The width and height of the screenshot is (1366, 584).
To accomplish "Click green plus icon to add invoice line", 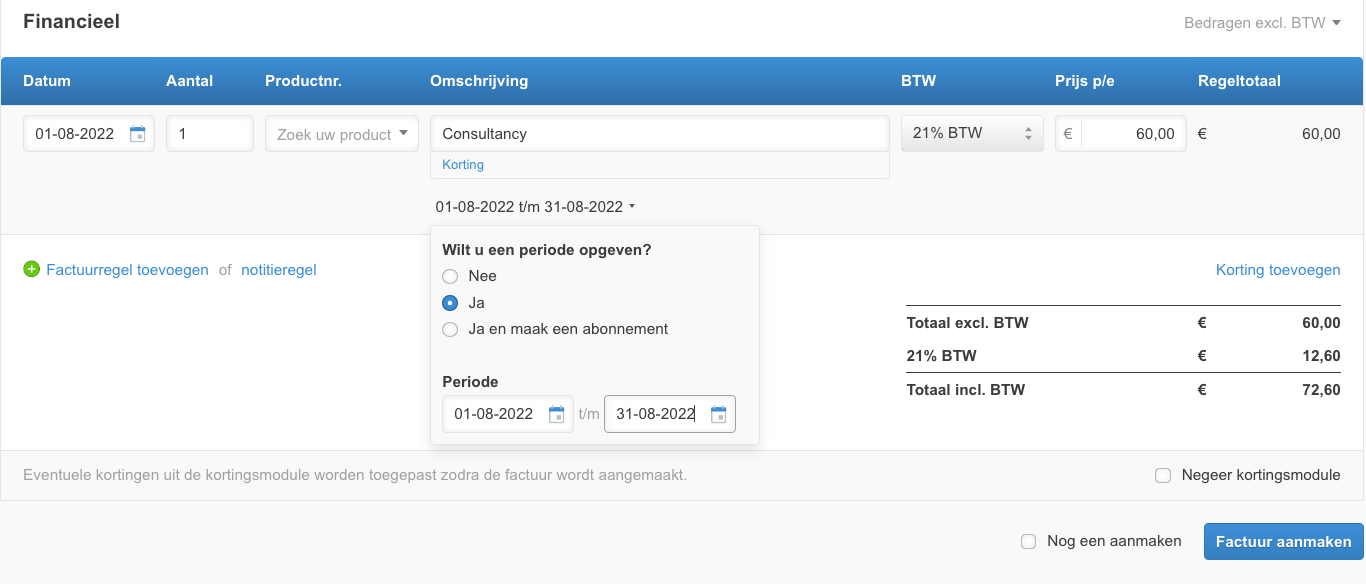I will [31, 270].
